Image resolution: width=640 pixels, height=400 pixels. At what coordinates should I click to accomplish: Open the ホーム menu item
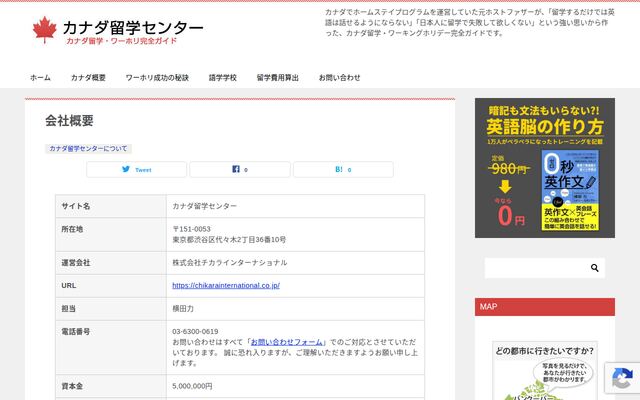pos(40,78)
